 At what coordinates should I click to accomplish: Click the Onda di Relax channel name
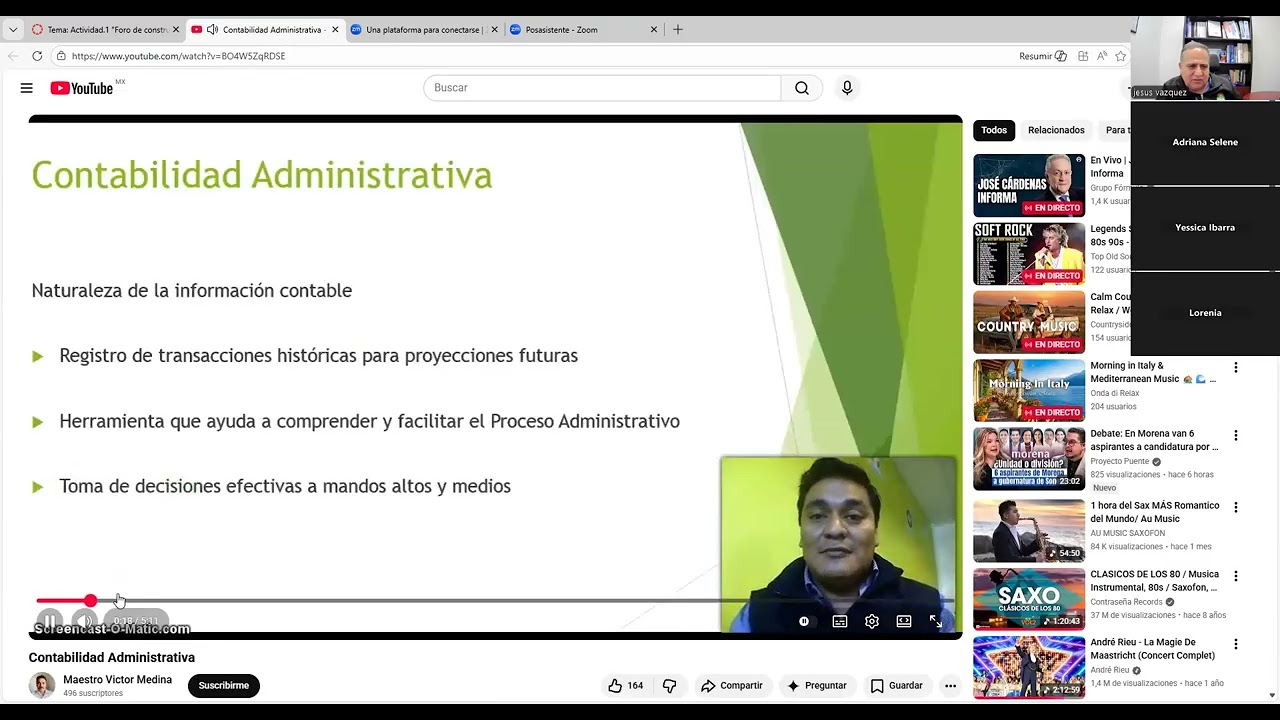click(x=1115, y=394)
